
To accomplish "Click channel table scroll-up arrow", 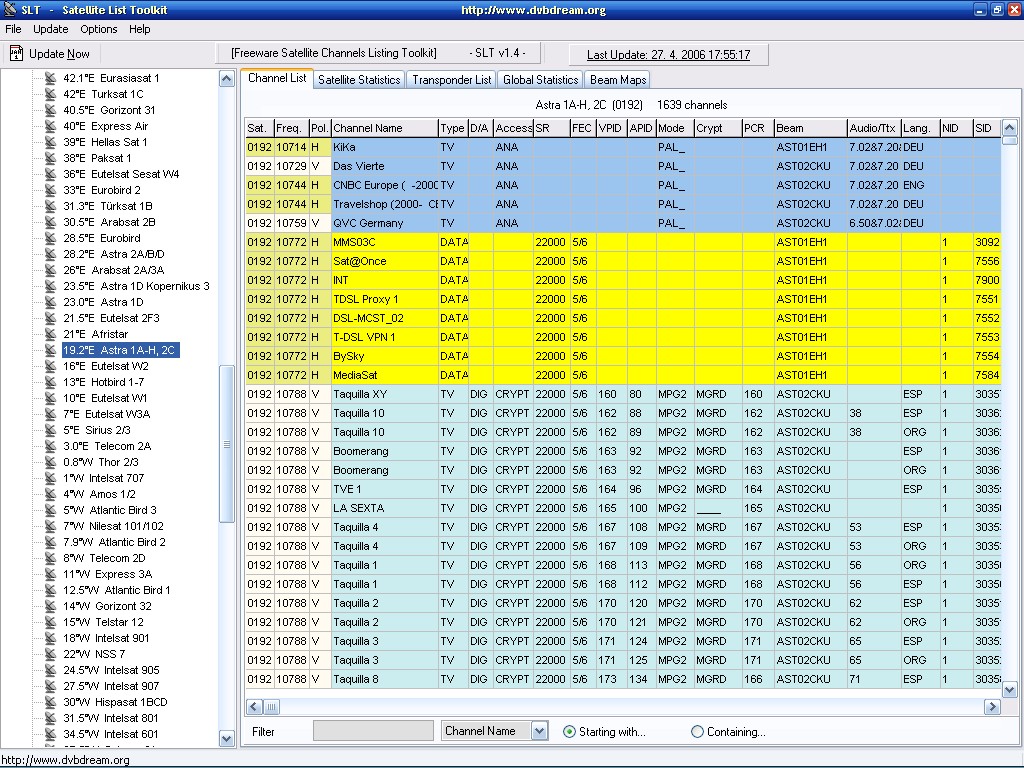I will pos(1009,128).
